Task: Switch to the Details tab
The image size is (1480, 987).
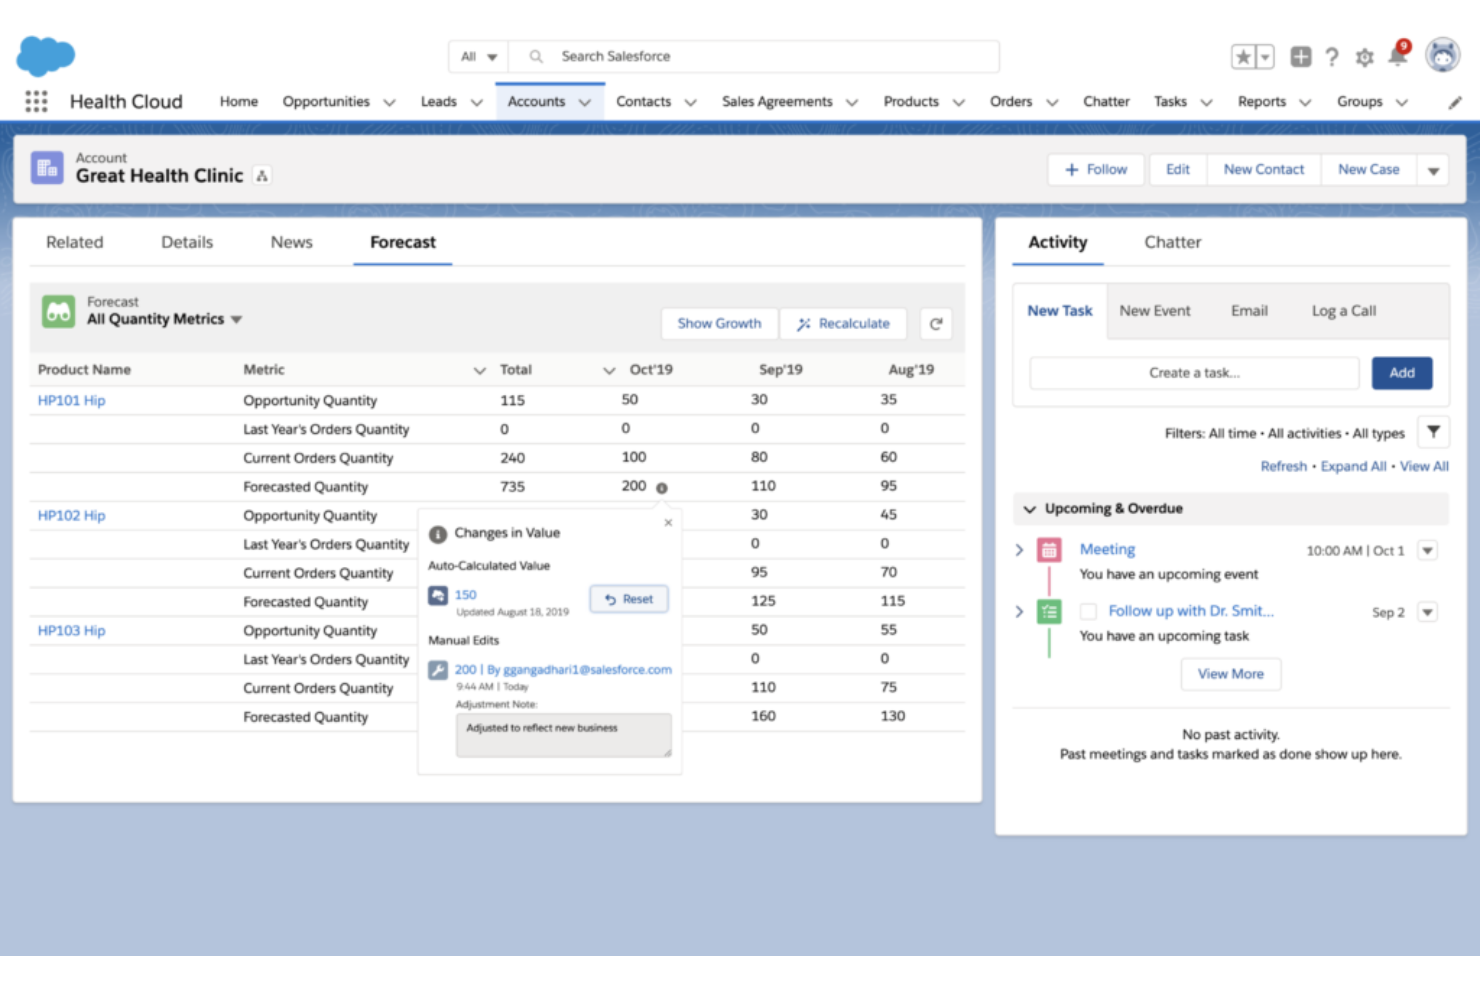Action: click(187, 242)
